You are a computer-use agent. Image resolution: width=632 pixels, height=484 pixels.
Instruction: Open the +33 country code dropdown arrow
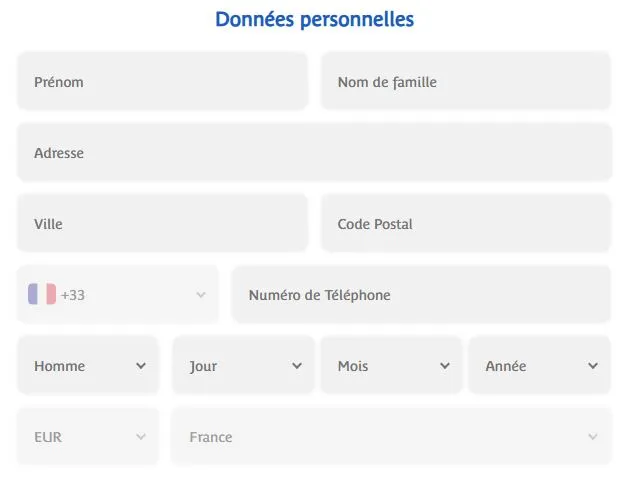click(x=201, y=295)
